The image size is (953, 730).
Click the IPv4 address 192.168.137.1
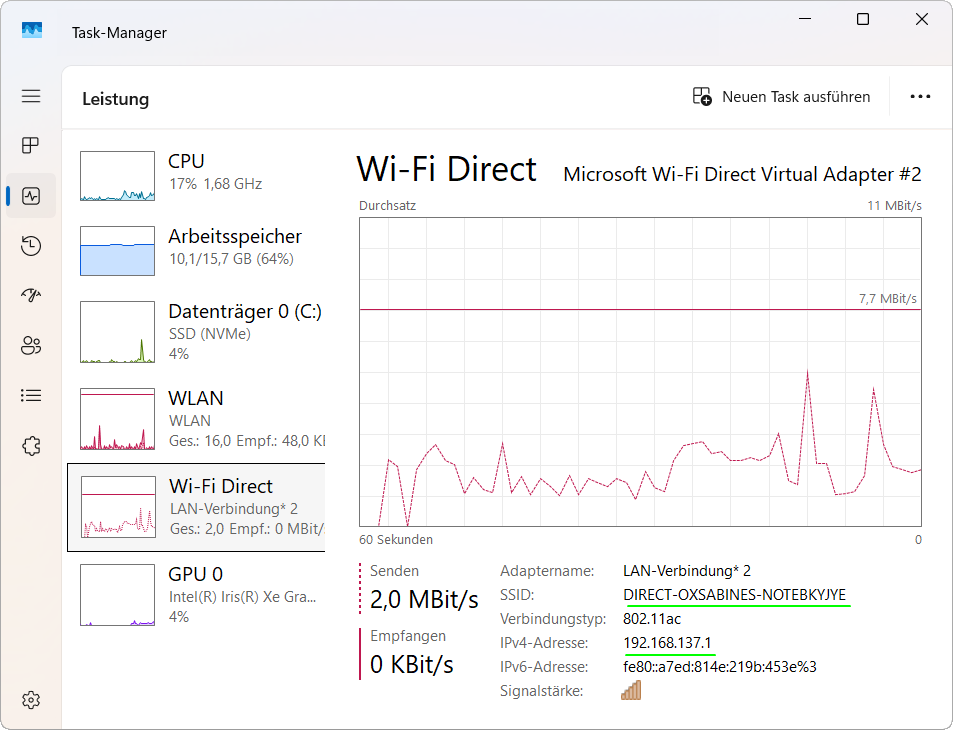667,643
